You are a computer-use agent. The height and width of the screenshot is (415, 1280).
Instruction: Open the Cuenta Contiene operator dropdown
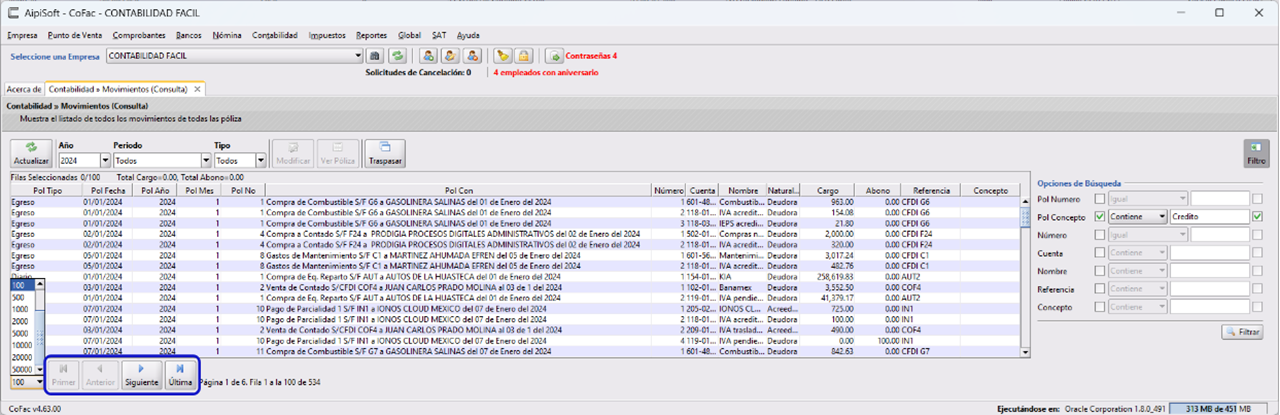tap(1138, 252)
